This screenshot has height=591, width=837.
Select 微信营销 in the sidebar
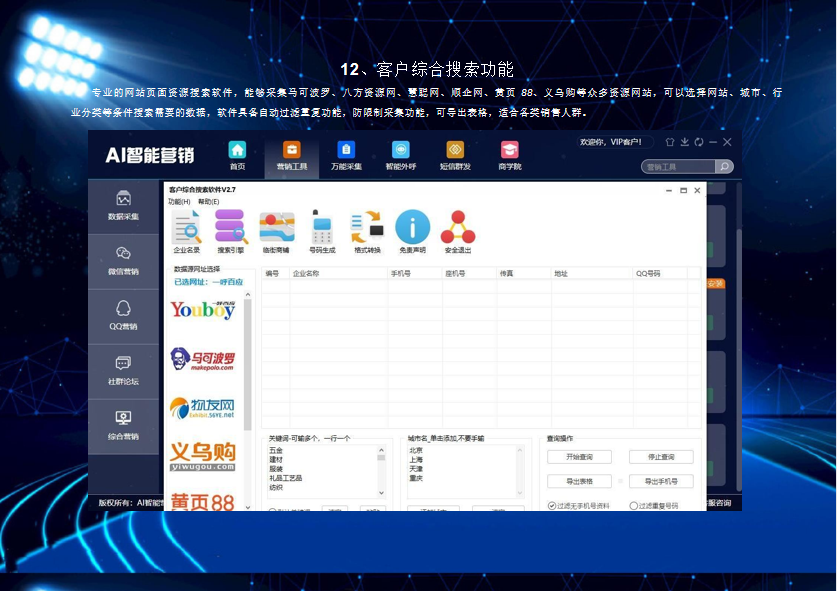(x=123, y=261)
